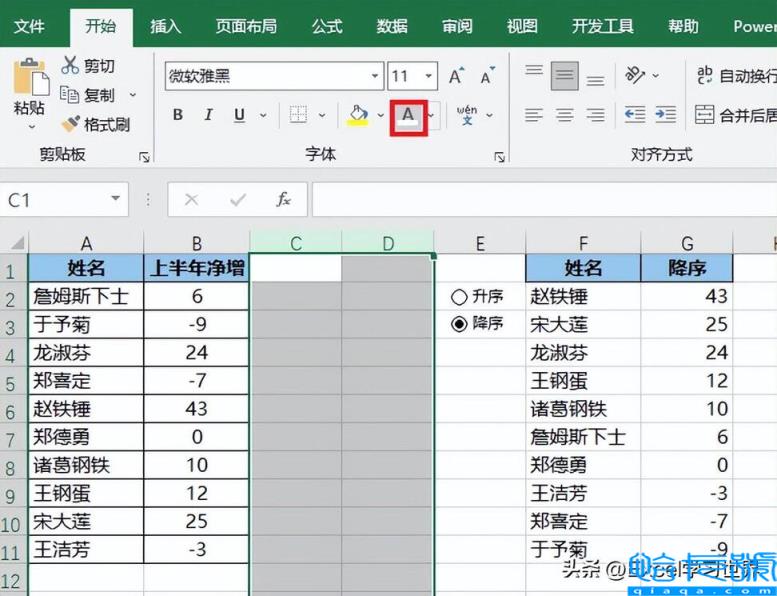777x596 pixels.
Task: Apply font color A button
Action: (408, 117)
